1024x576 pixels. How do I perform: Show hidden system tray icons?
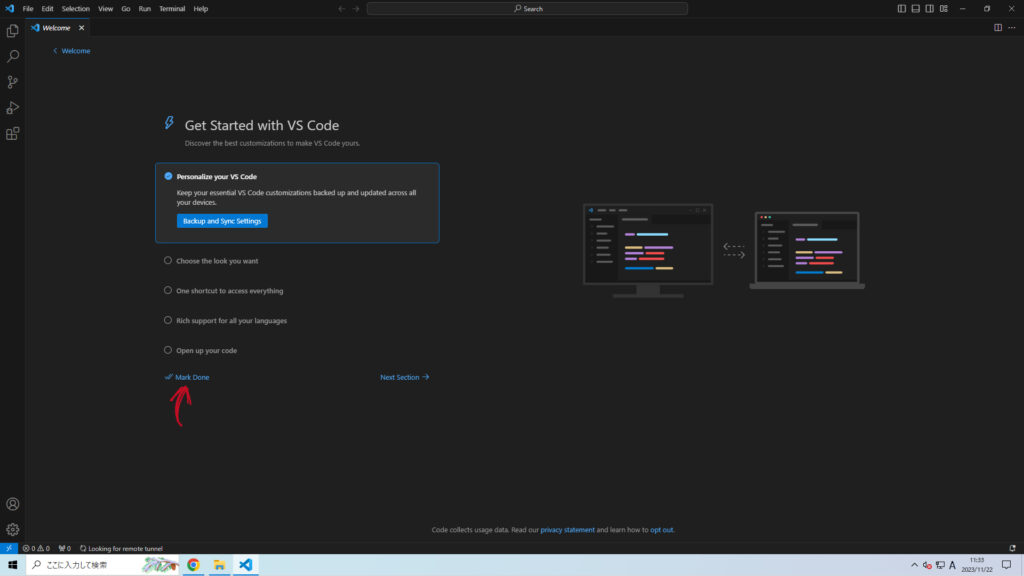click(914, 565)
